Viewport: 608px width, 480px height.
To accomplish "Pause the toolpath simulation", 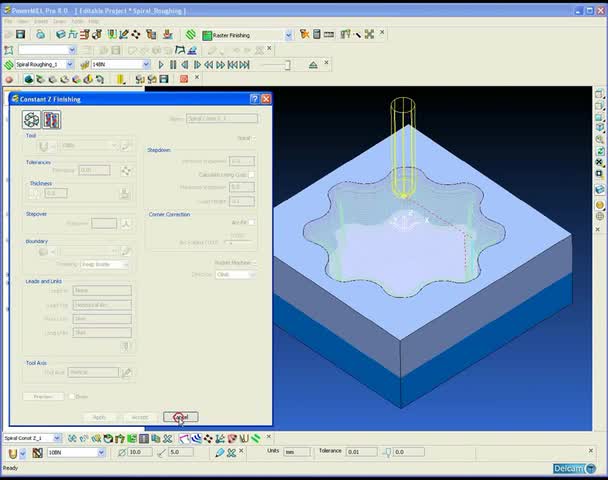I will pyautogui.click(x=173, y=65).
